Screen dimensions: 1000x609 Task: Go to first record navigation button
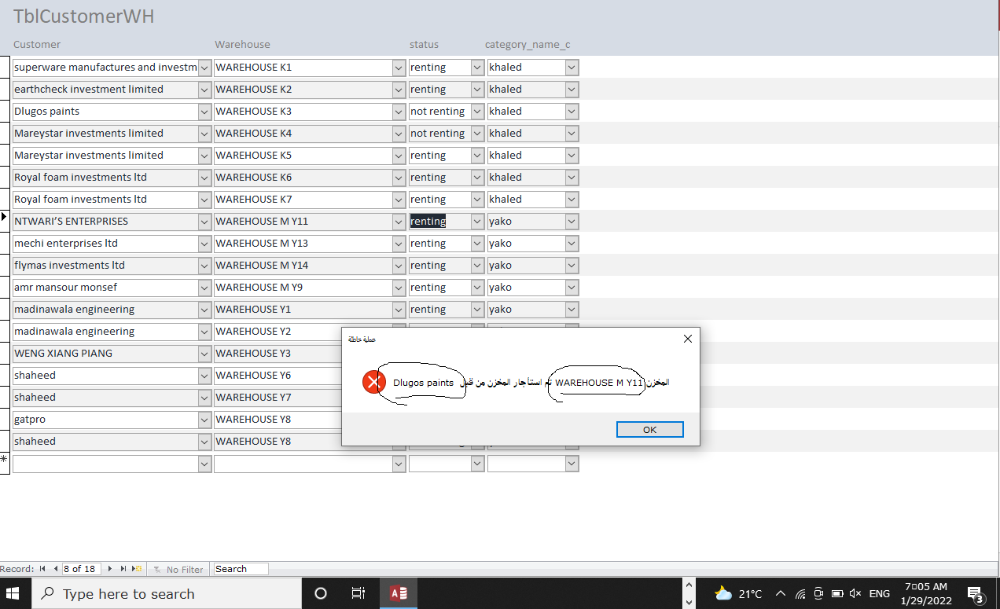tap(42, 569)
